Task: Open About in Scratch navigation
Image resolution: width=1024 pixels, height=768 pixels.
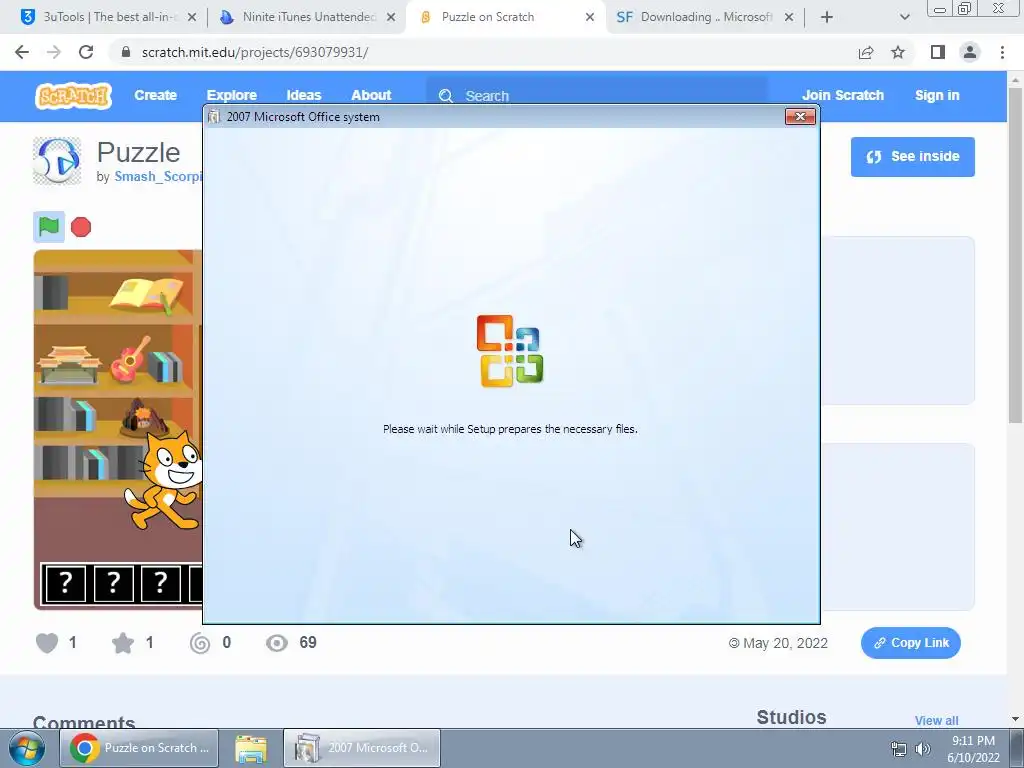Action: click(x=371, y=95)
